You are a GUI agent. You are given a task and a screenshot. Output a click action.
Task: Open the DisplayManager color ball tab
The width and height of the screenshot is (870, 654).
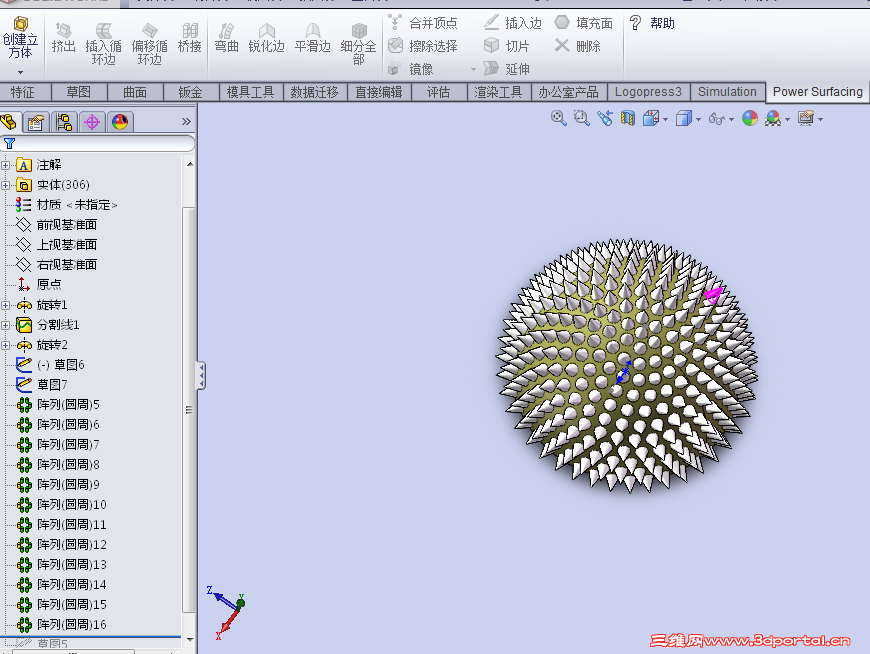(120, 122)
